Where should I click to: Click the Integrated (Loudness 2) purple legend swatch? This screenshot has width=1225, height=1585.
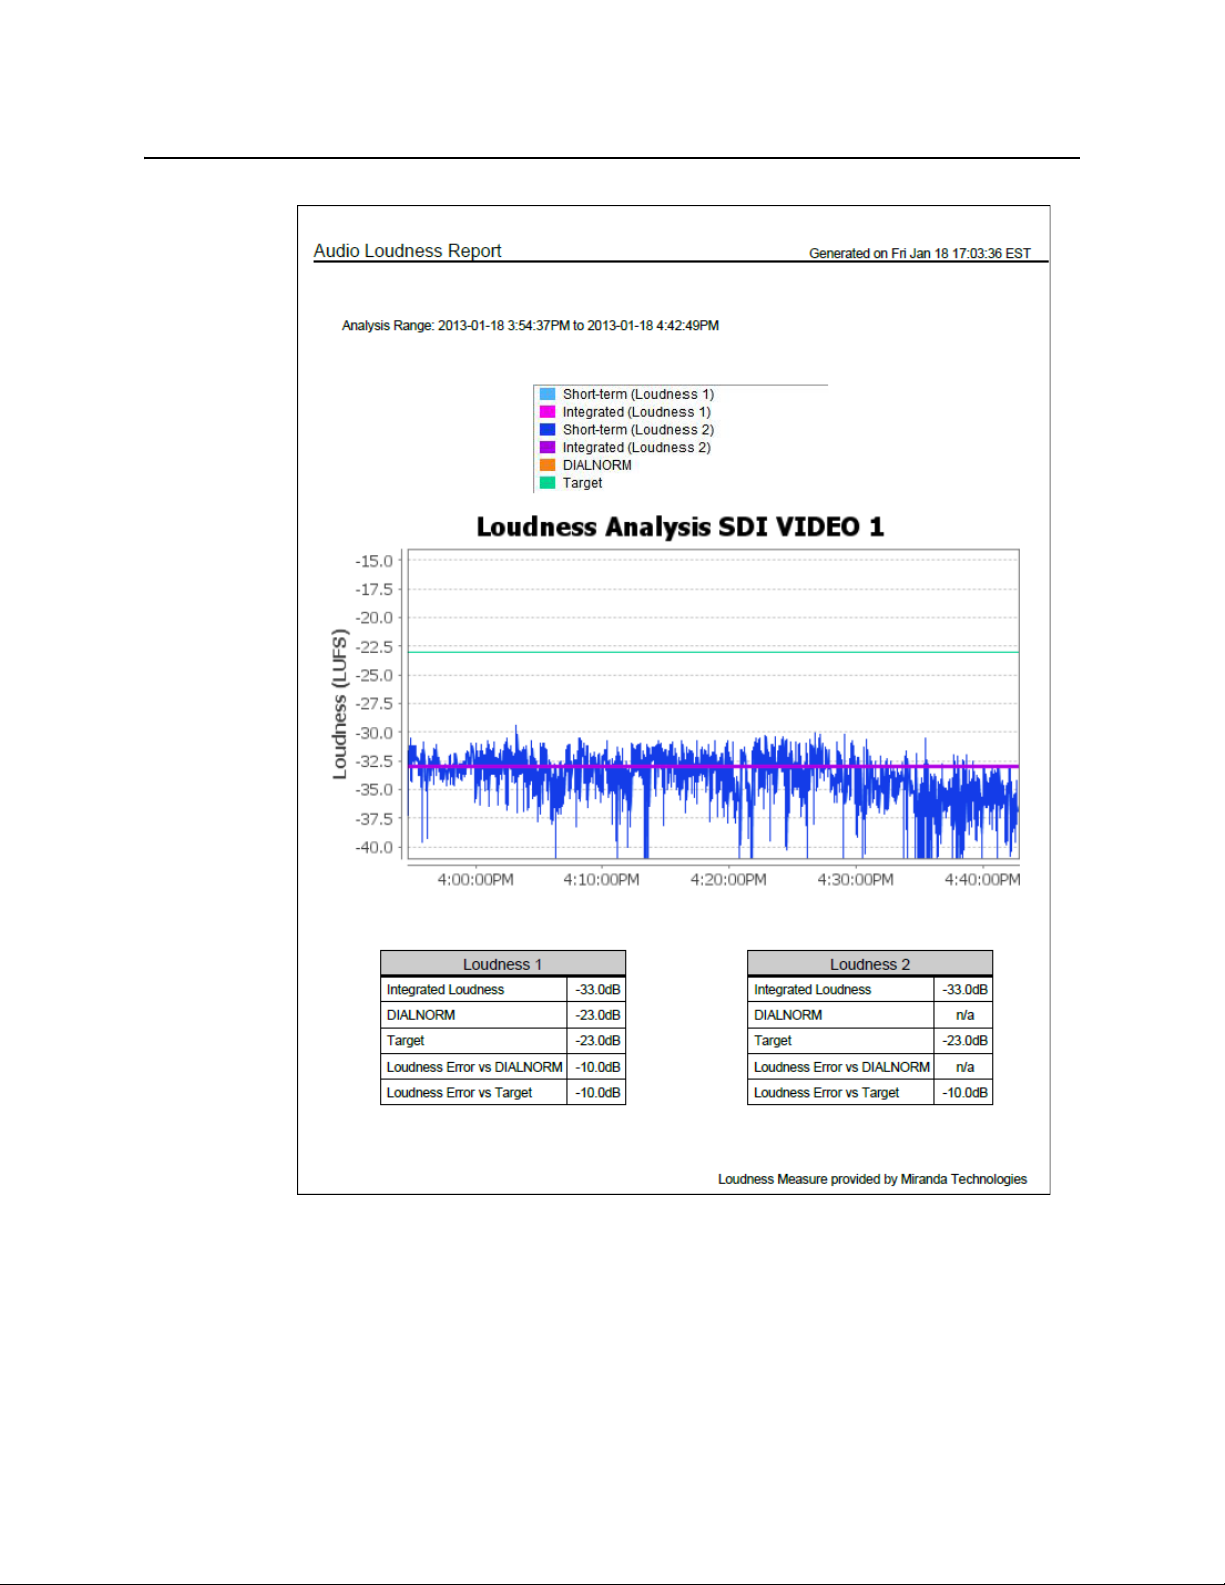coord(547,447)
